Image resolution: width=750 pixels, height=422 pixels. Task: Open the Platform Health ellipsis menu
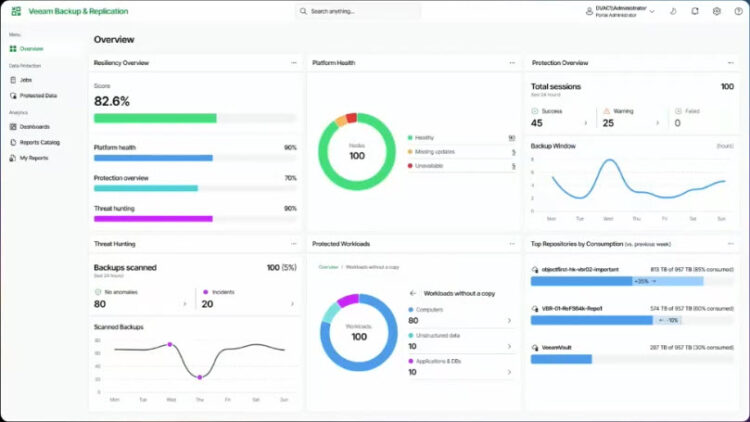coord(512,62)
